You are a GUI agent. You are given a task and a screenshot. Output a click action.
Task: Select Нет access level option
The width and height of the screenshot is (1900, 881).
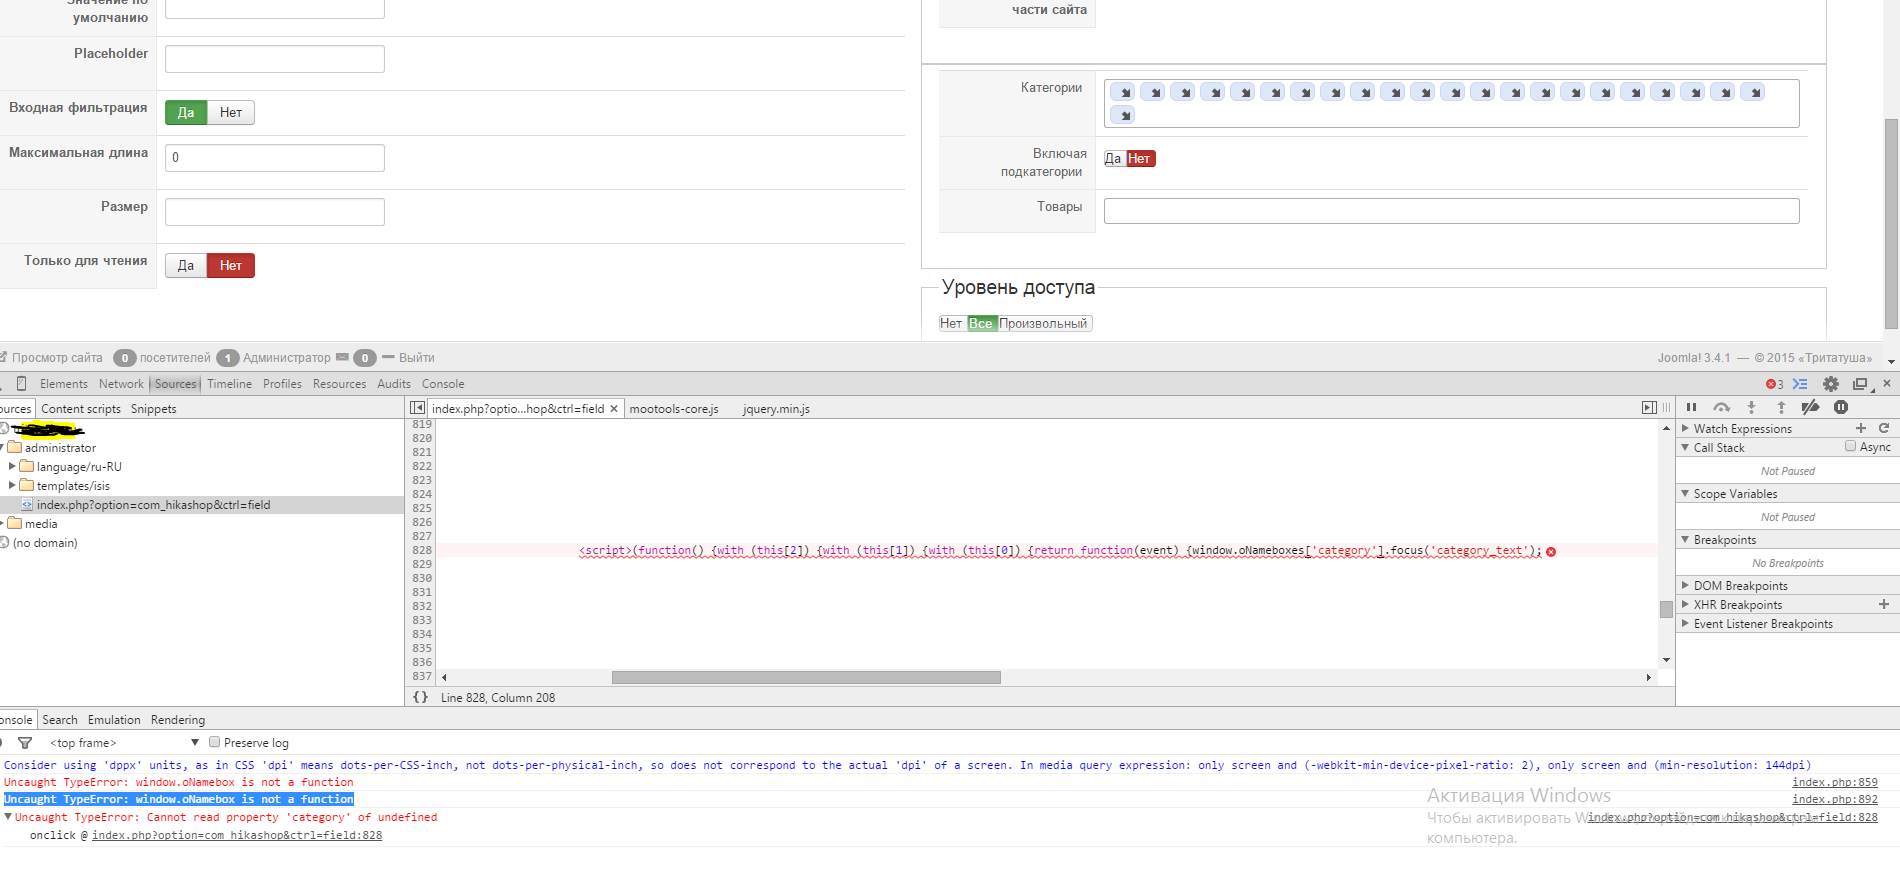point(952,323)
